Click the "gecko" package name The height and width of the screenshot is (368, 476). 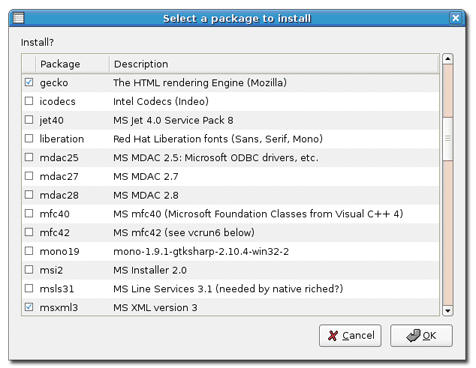click(x=54, y=83)
